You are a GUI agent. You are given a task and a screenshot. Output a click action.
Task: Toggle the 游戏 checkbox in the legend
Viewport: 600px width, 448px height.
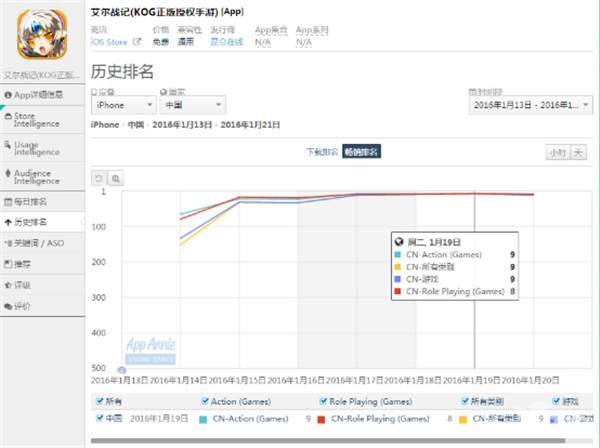point(556,401)
